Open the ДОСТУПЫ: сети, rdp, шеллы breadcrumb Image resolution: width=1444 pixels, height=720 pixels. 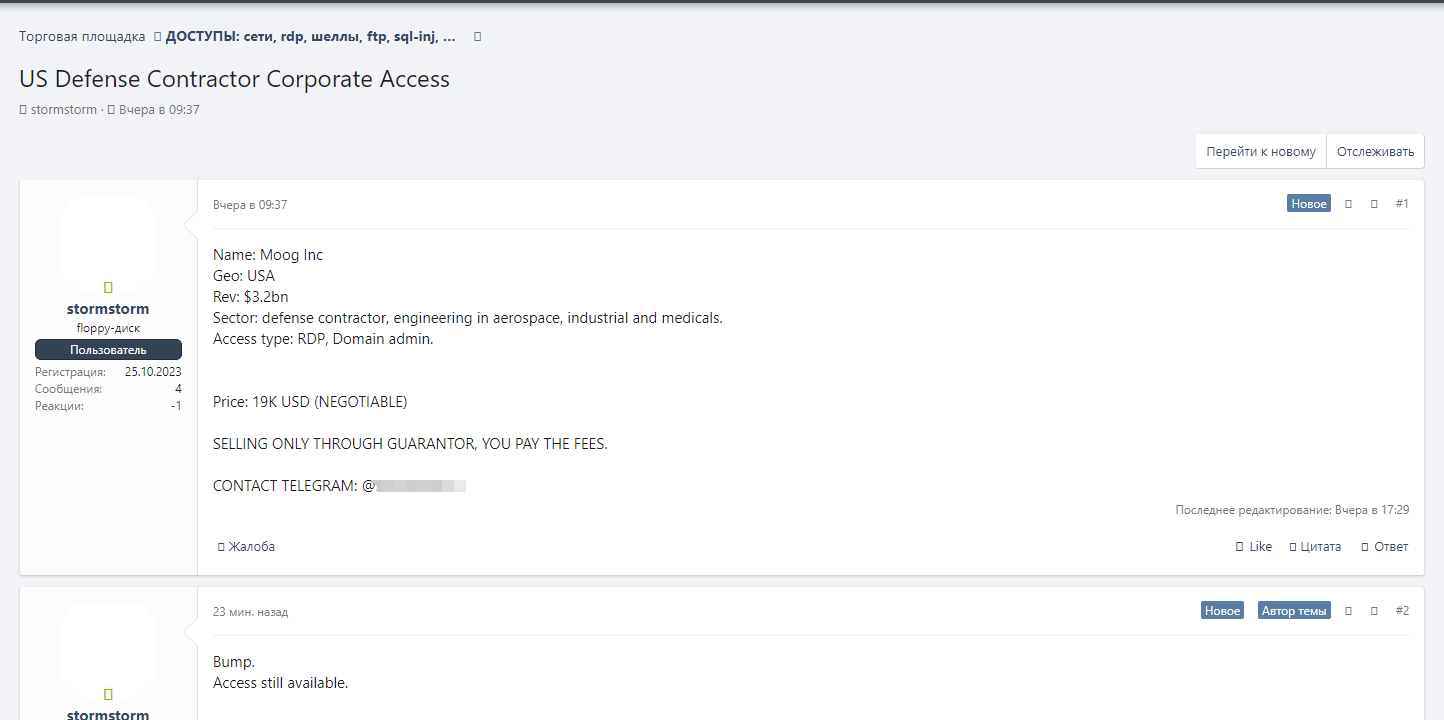click(x=311, y=36)
